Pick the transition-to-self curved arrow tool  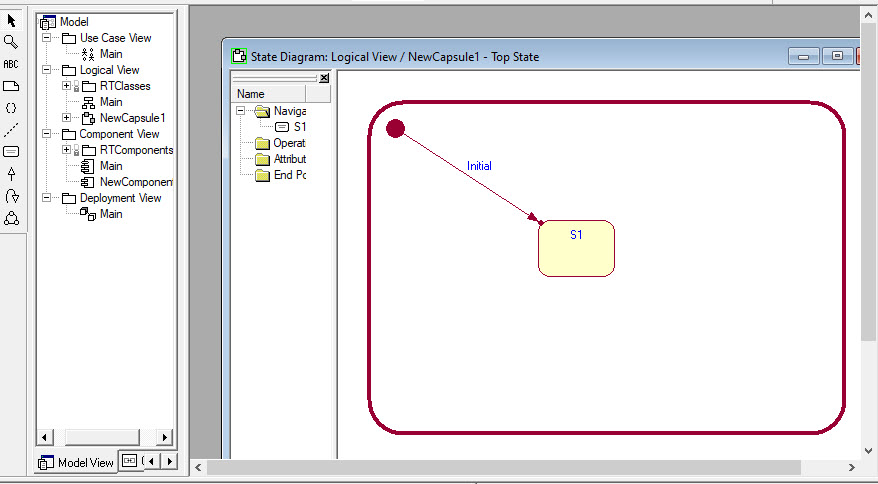(11, 196)
